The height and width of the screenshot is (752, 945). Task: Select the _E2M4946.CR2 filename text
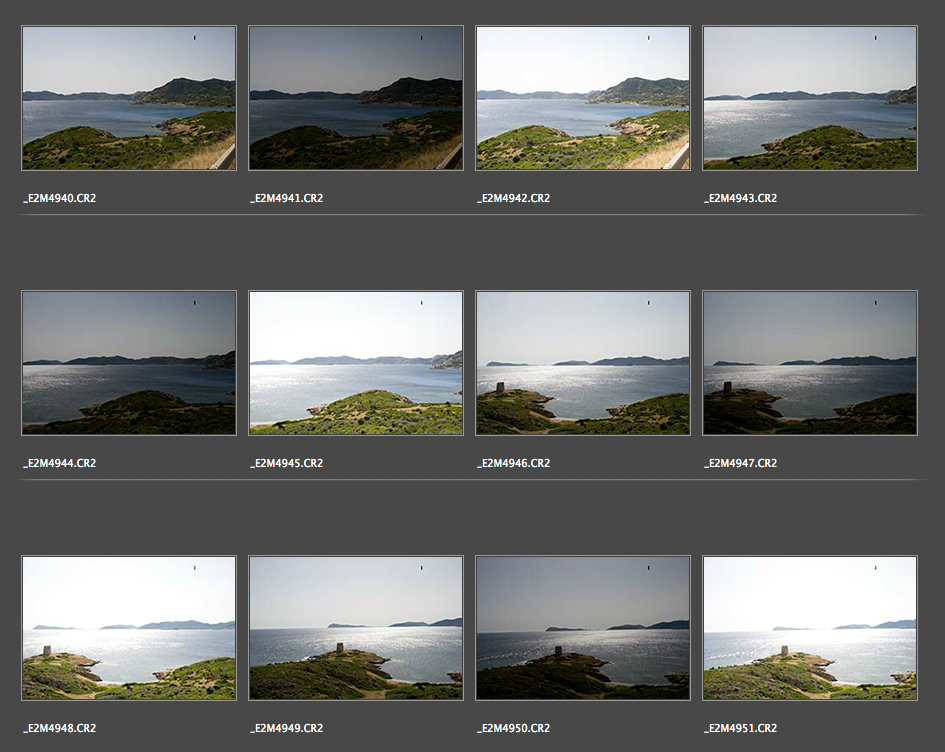[x=513, y=463]
